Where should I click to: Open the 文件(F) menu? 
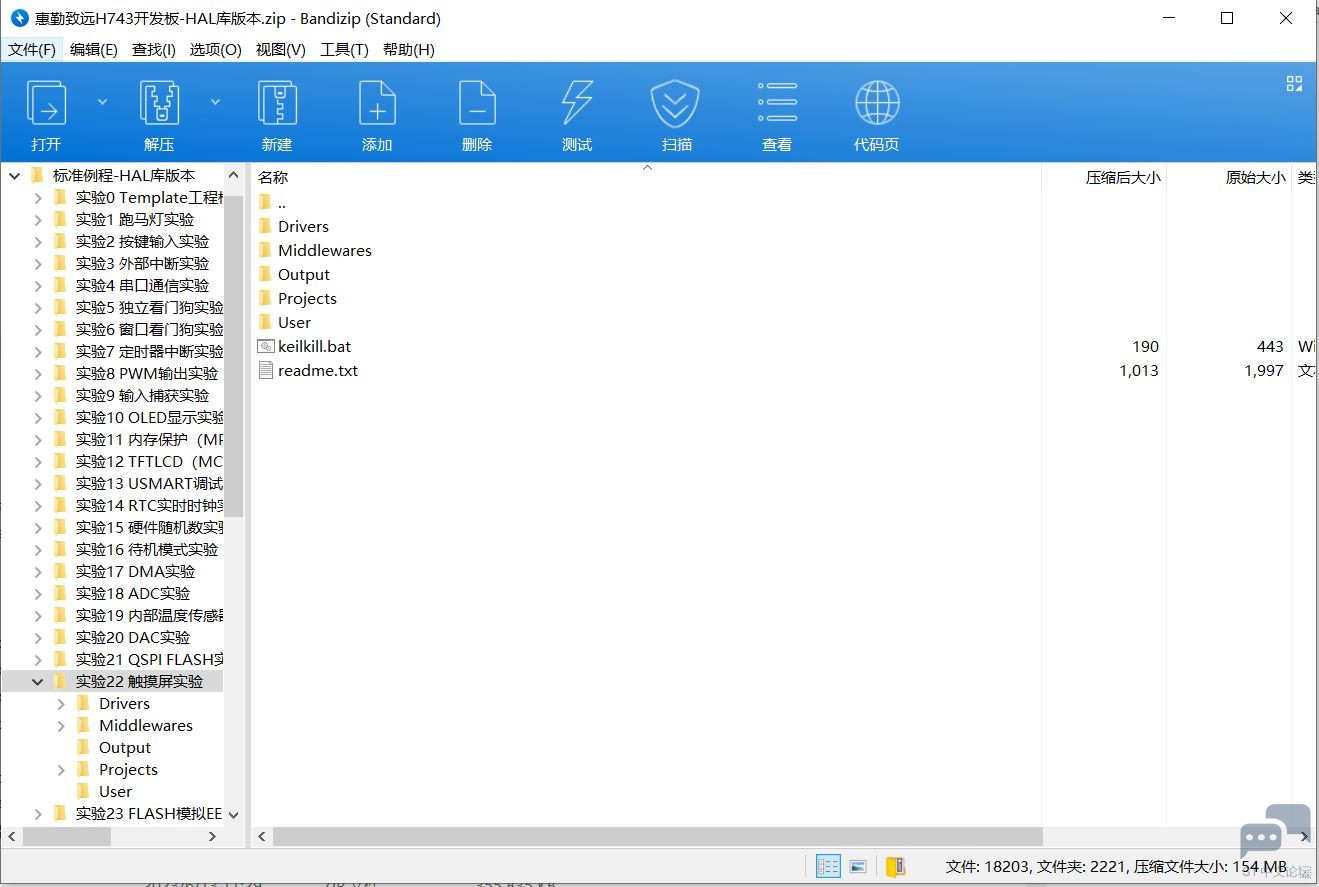click(x=32, y=50)
